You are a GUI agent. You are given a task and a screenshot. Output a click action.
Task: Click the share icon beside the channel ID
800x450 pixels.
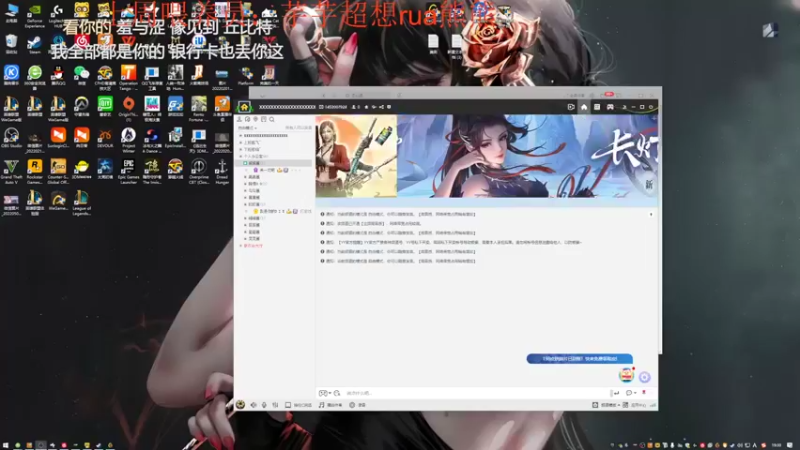[381, 107]
